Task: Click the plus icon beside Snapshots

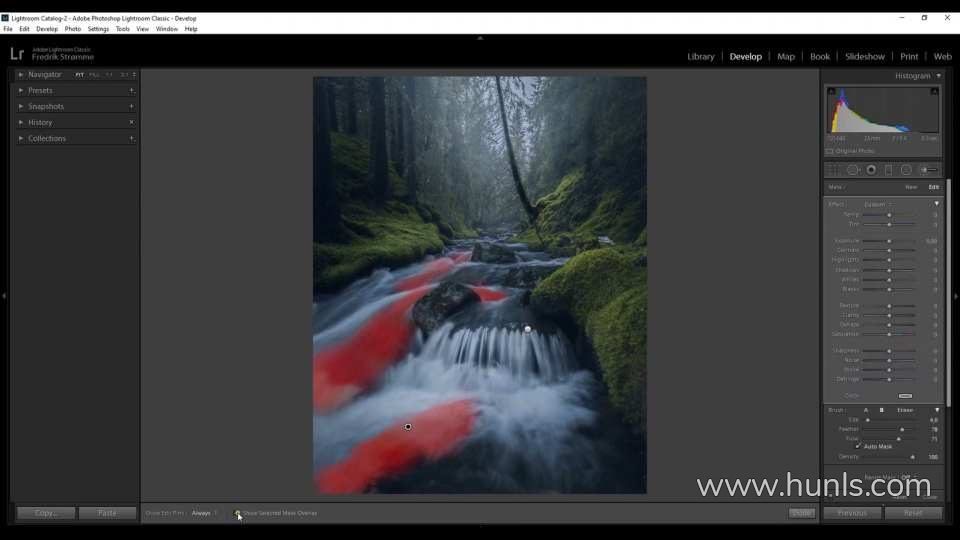Action: coord(132,107)
